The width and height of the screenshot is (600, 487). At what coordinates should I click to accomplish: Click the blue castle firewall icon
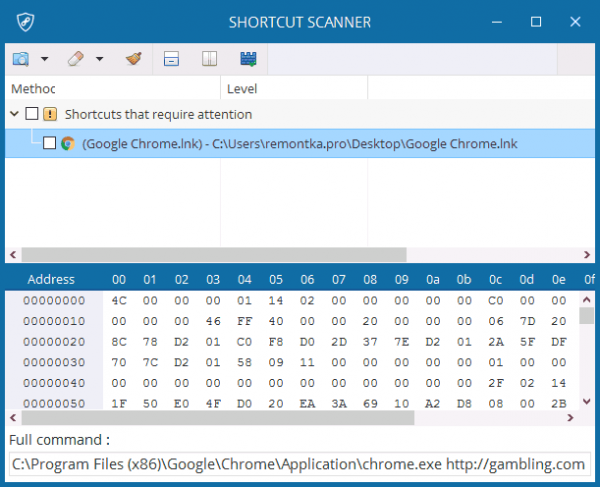(x=248, y=59)
